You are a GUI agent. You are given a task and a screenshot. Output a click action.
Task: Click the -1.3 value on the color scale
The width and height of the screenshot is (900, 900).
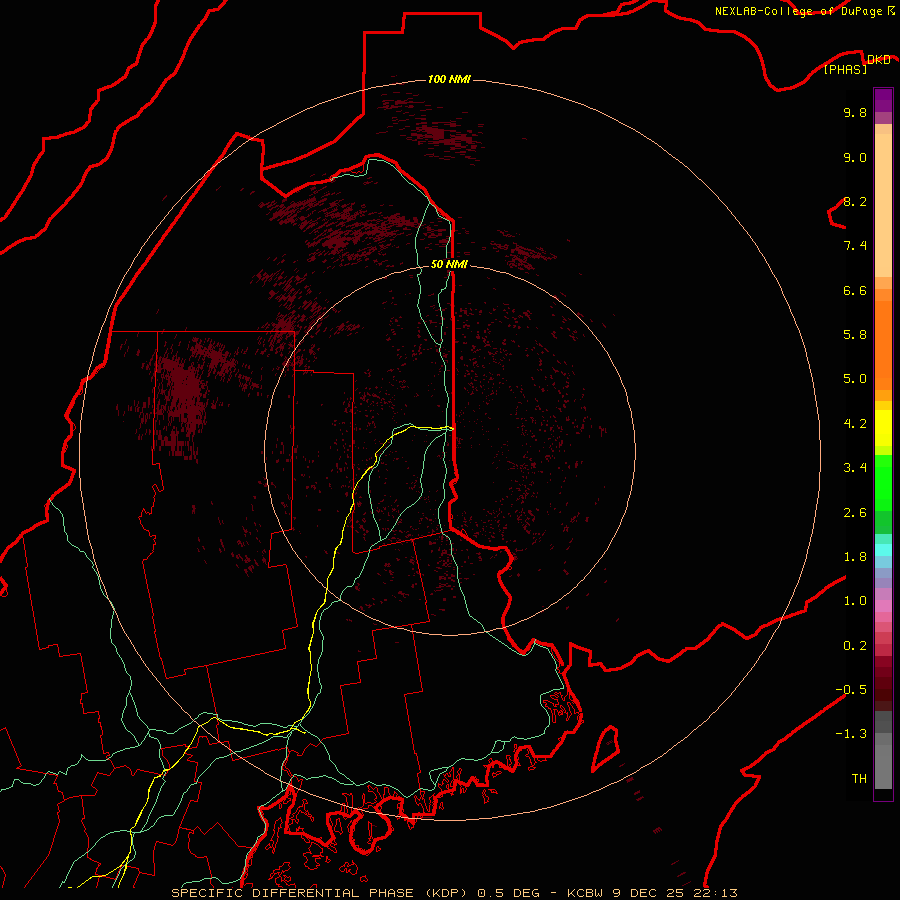851,734
